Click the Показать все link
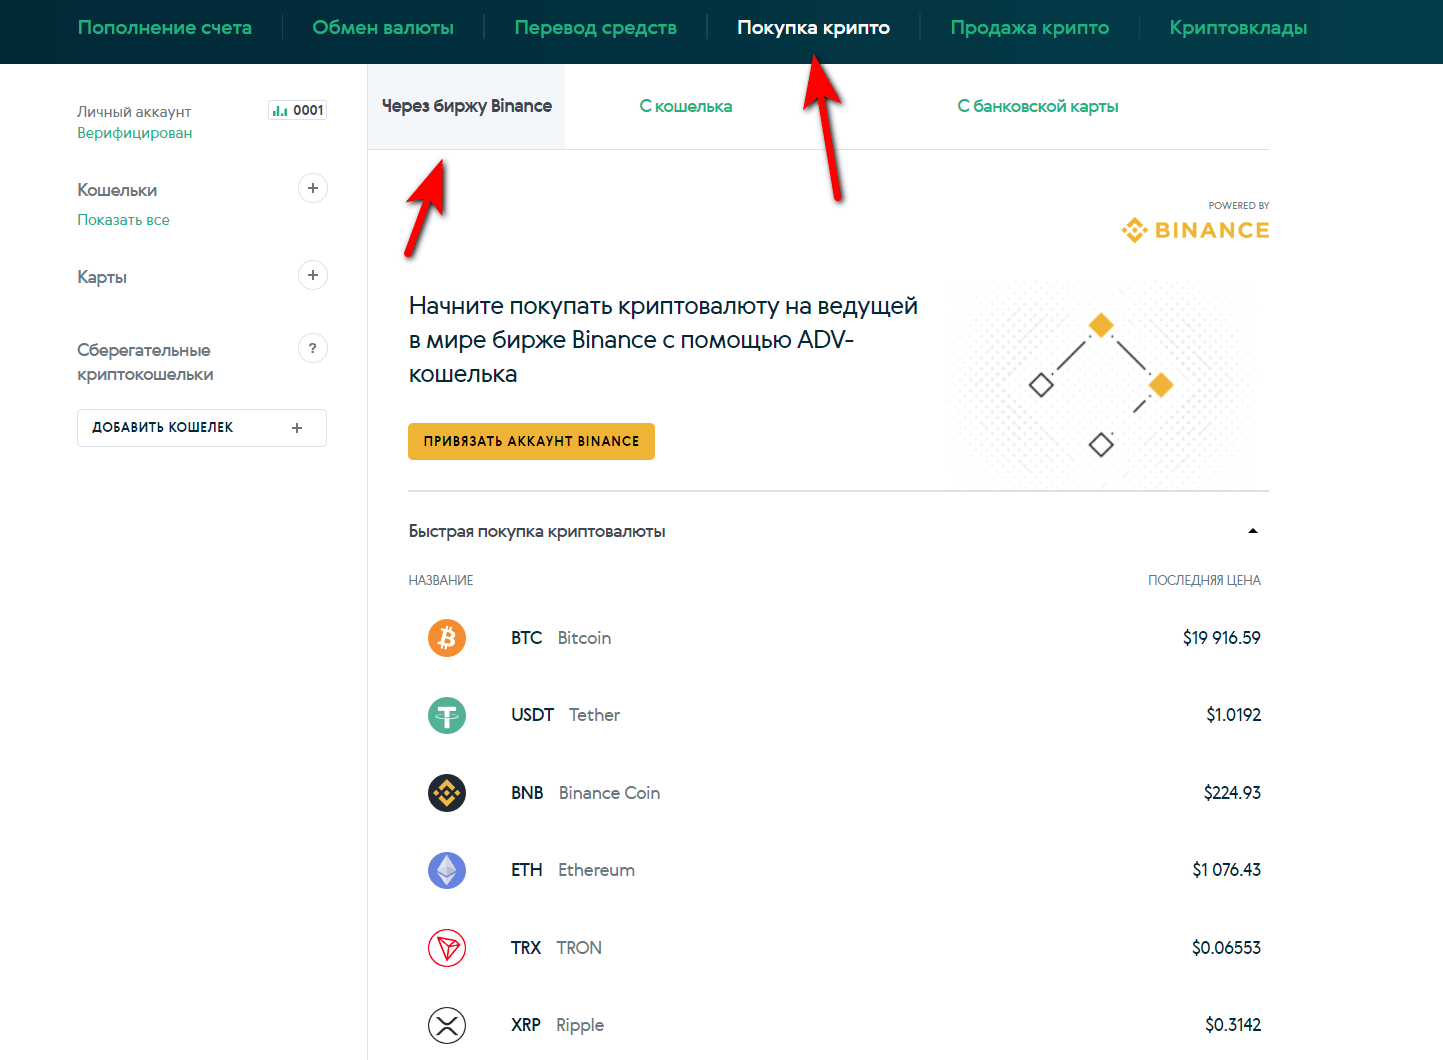Viewport: 1443px width, 1060px height. click(x=124, y=220)
